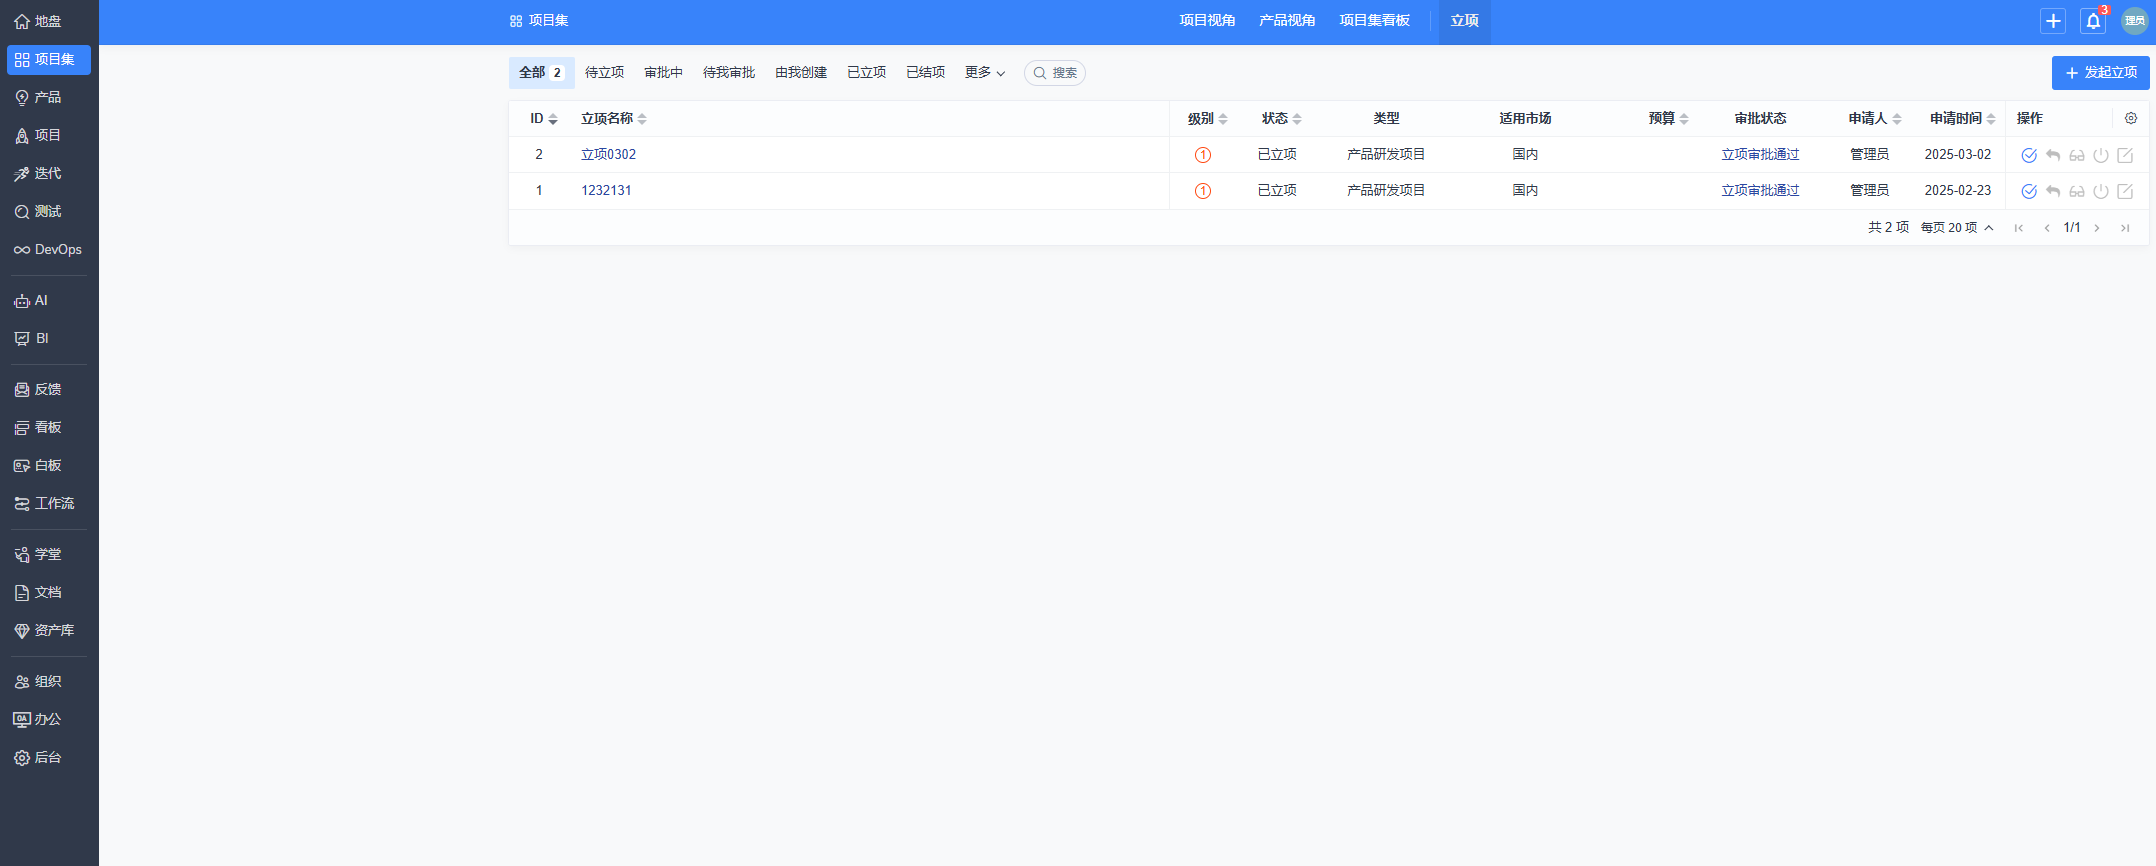Click the plus quick-create icon in header
Screen dimensions: 2156x866
pos(2053,21)
